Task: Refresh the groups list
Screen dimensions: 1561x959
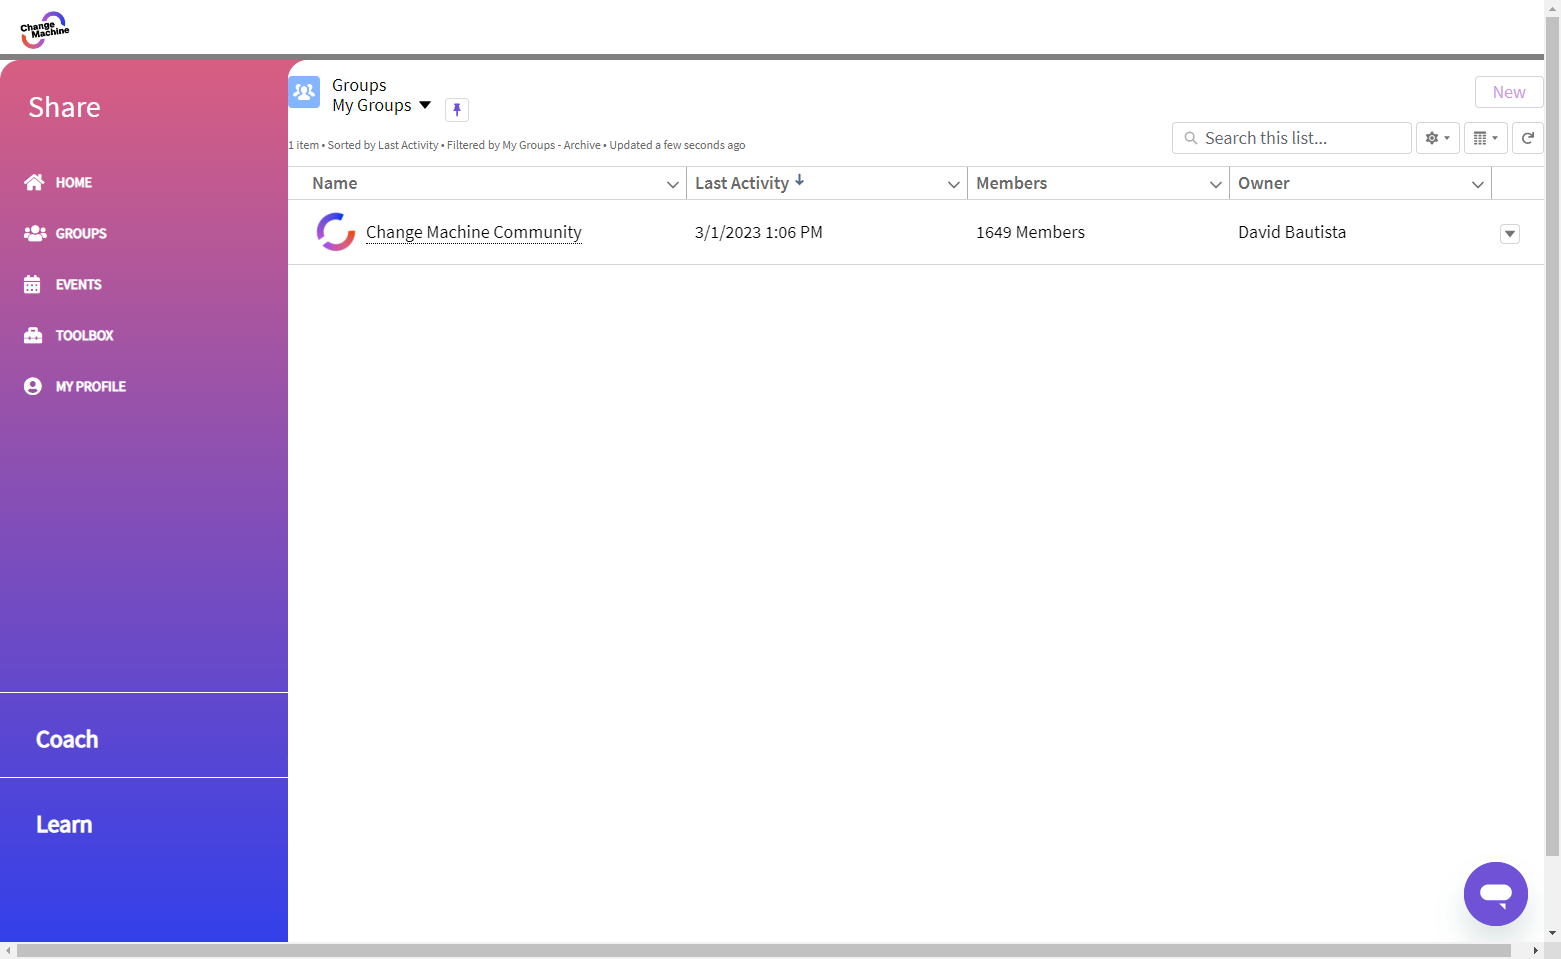Action: coord(1527,138)
